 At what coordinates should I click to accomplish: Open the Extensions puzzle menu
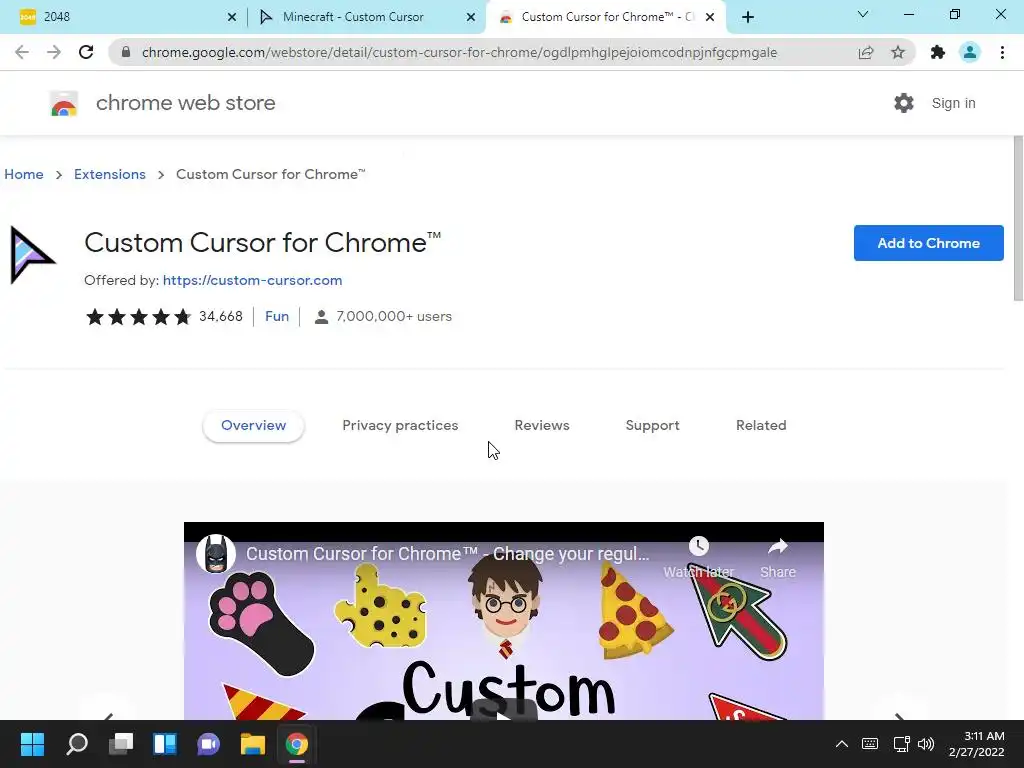pyautogui.click(x=938, y=52)
